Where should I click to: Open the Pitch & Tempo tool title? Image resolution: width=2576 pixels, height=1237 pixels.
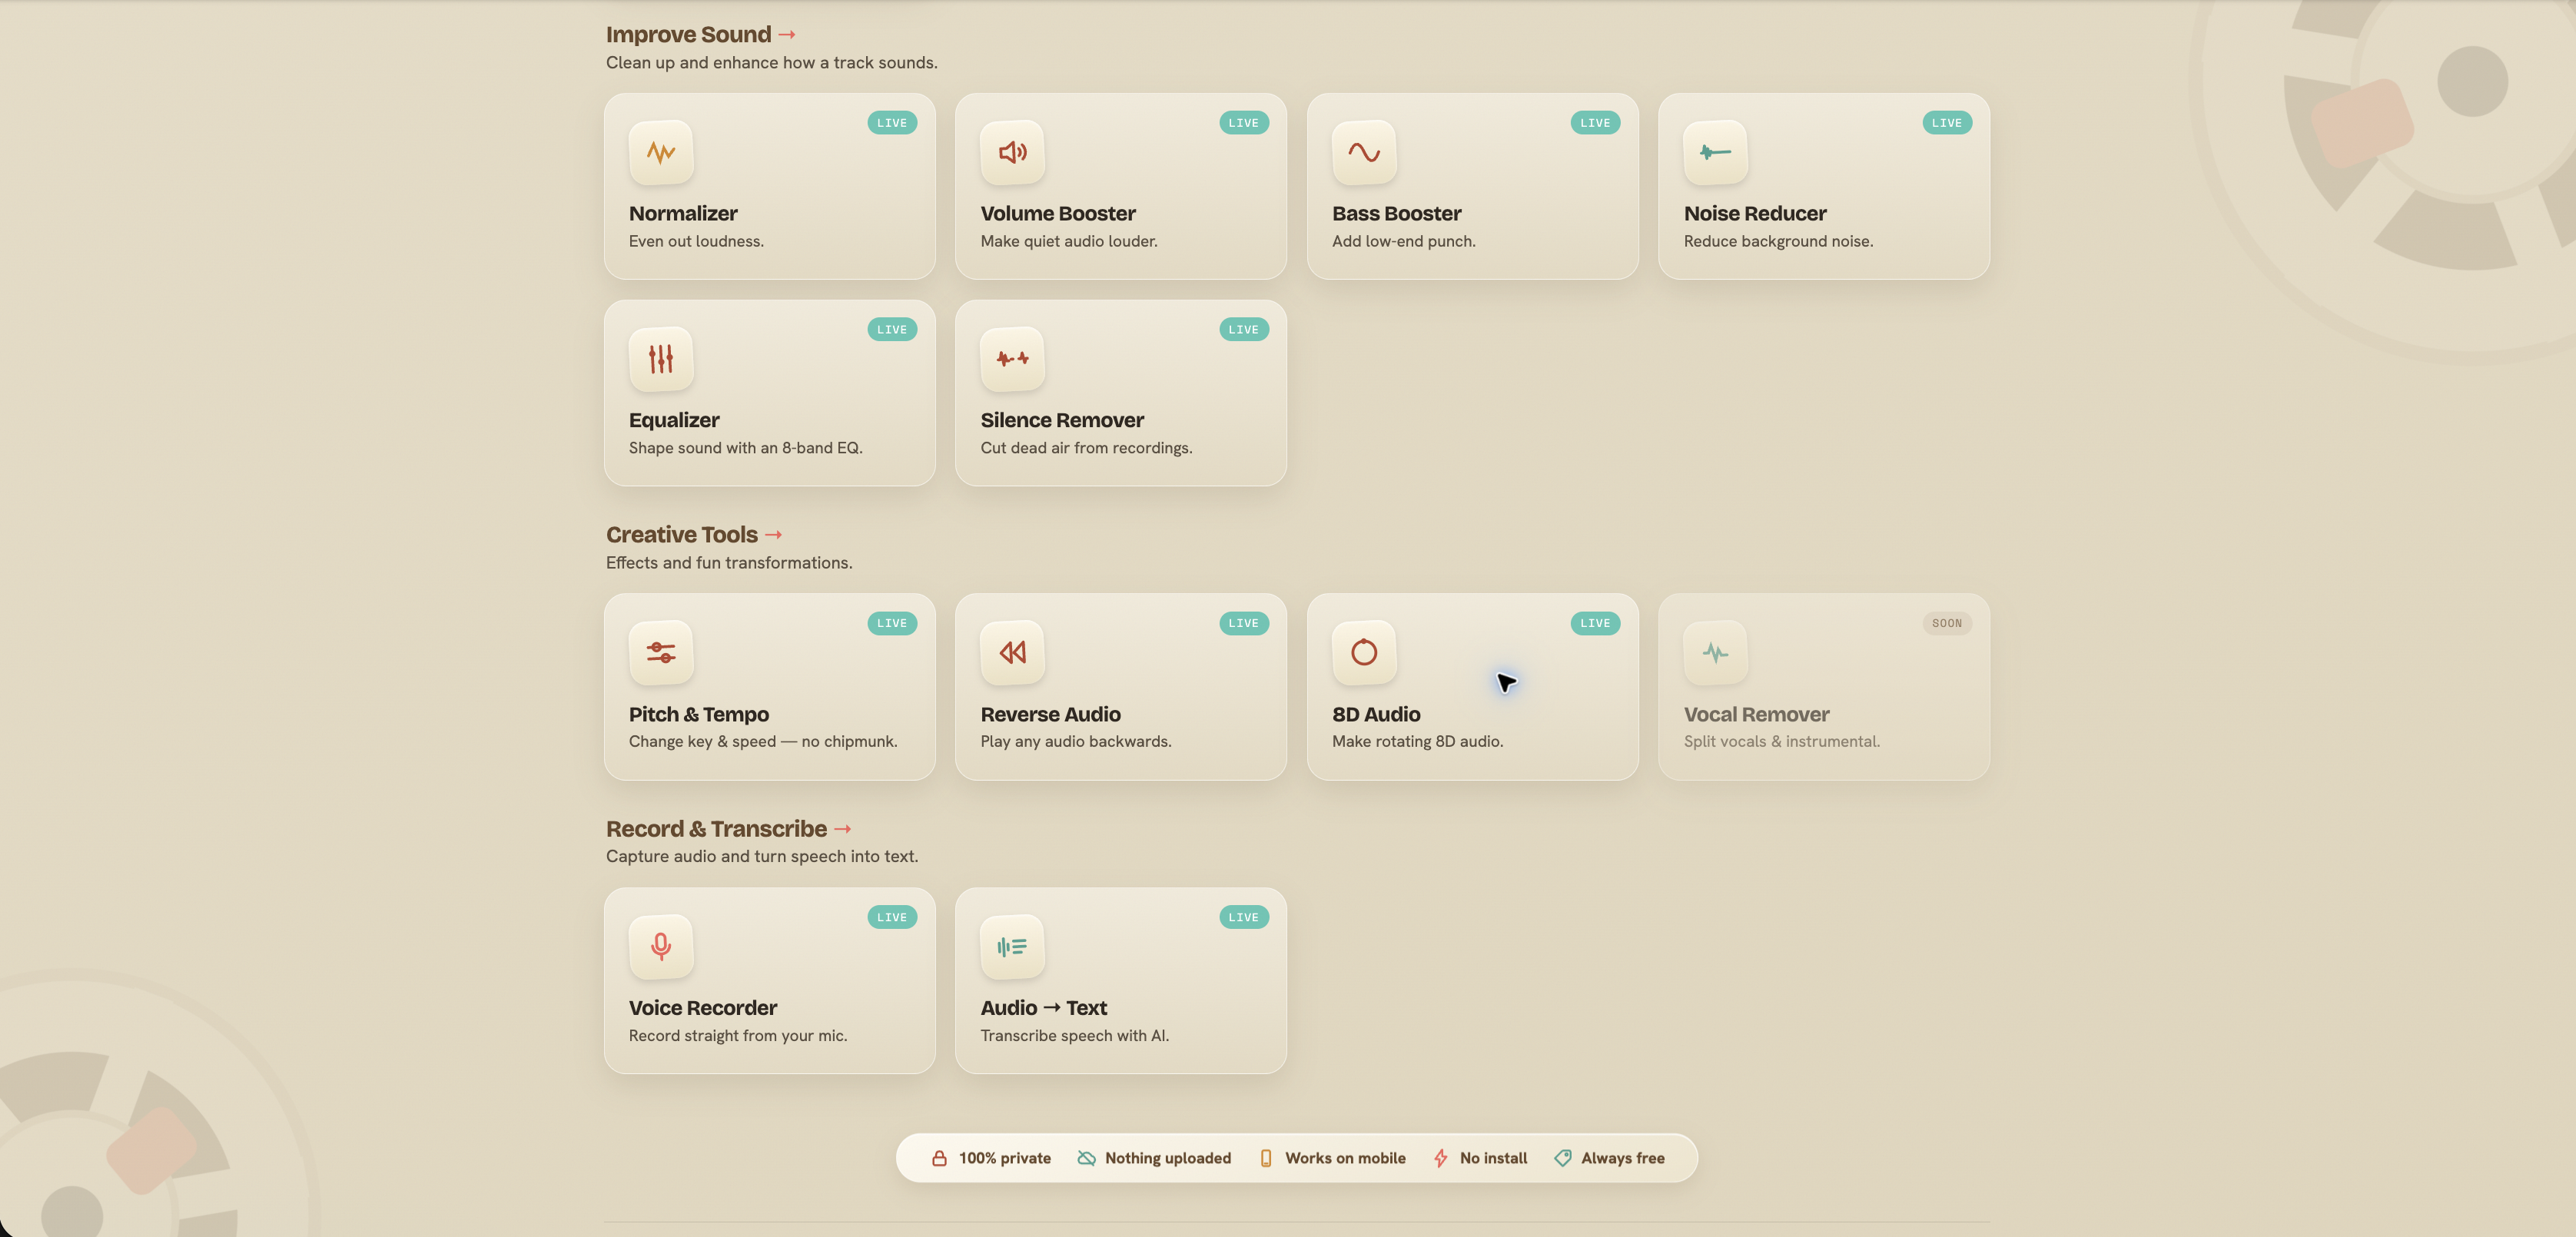699,714
